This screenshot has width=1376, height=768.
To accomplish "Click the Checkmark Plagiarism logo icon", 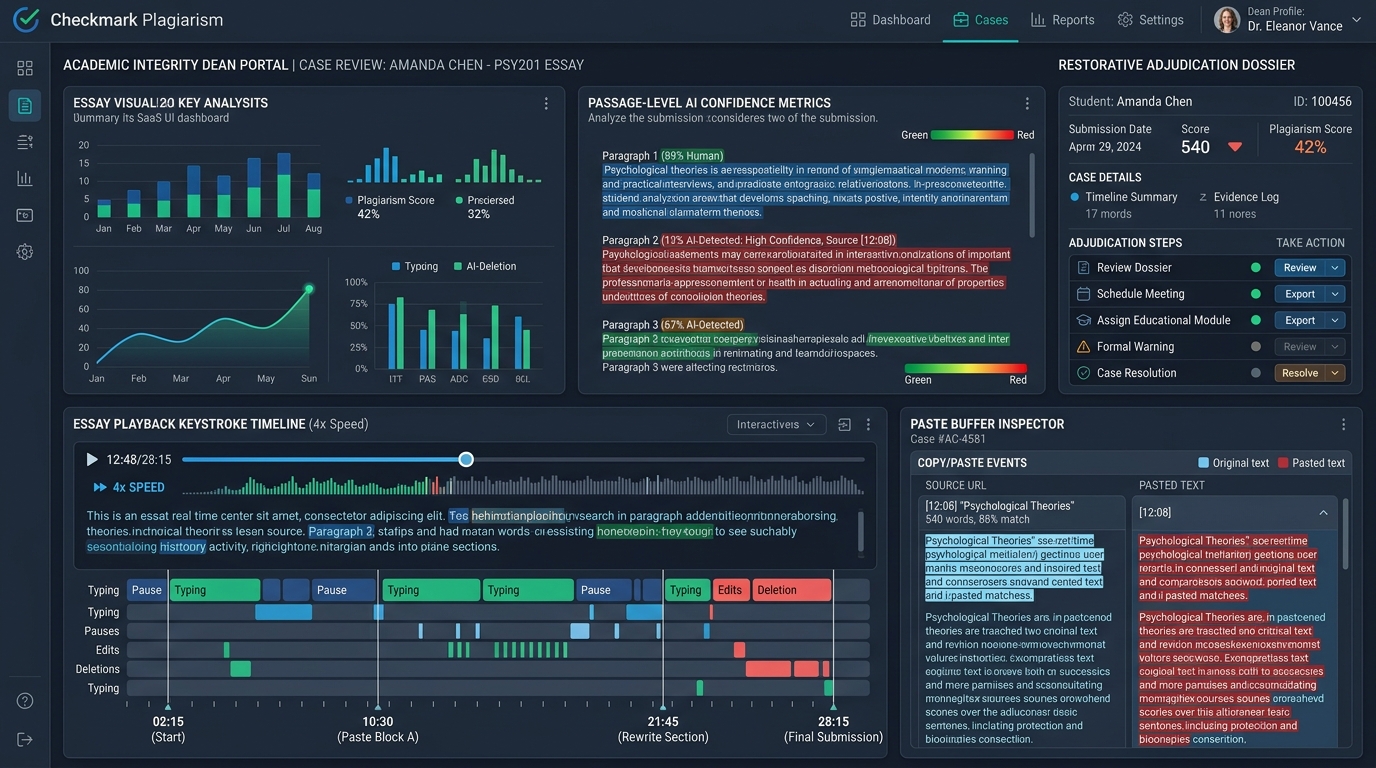I will click(x=26, y=20).
